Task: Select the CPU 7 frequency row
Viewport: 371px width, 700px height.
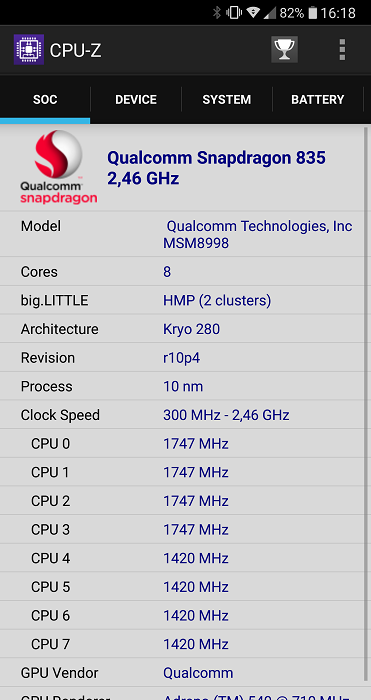Action: [183, 644]
